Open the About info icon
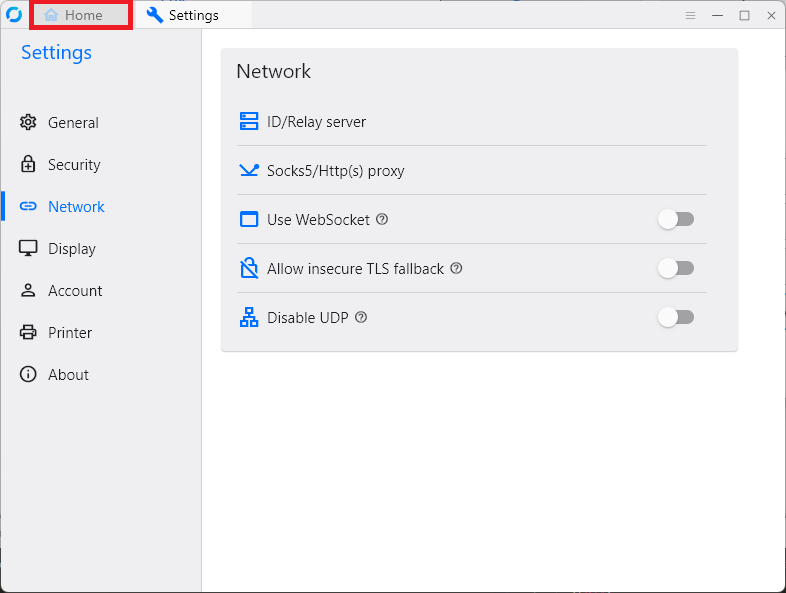Viewport: 786px width, 593px height. coord(28,375)
